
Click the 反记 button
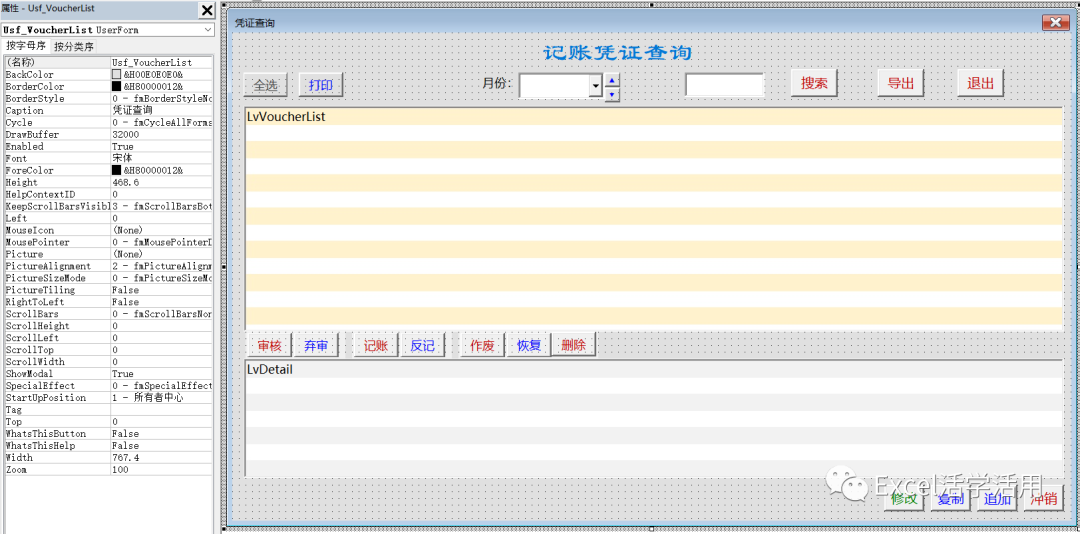[423, 346]
